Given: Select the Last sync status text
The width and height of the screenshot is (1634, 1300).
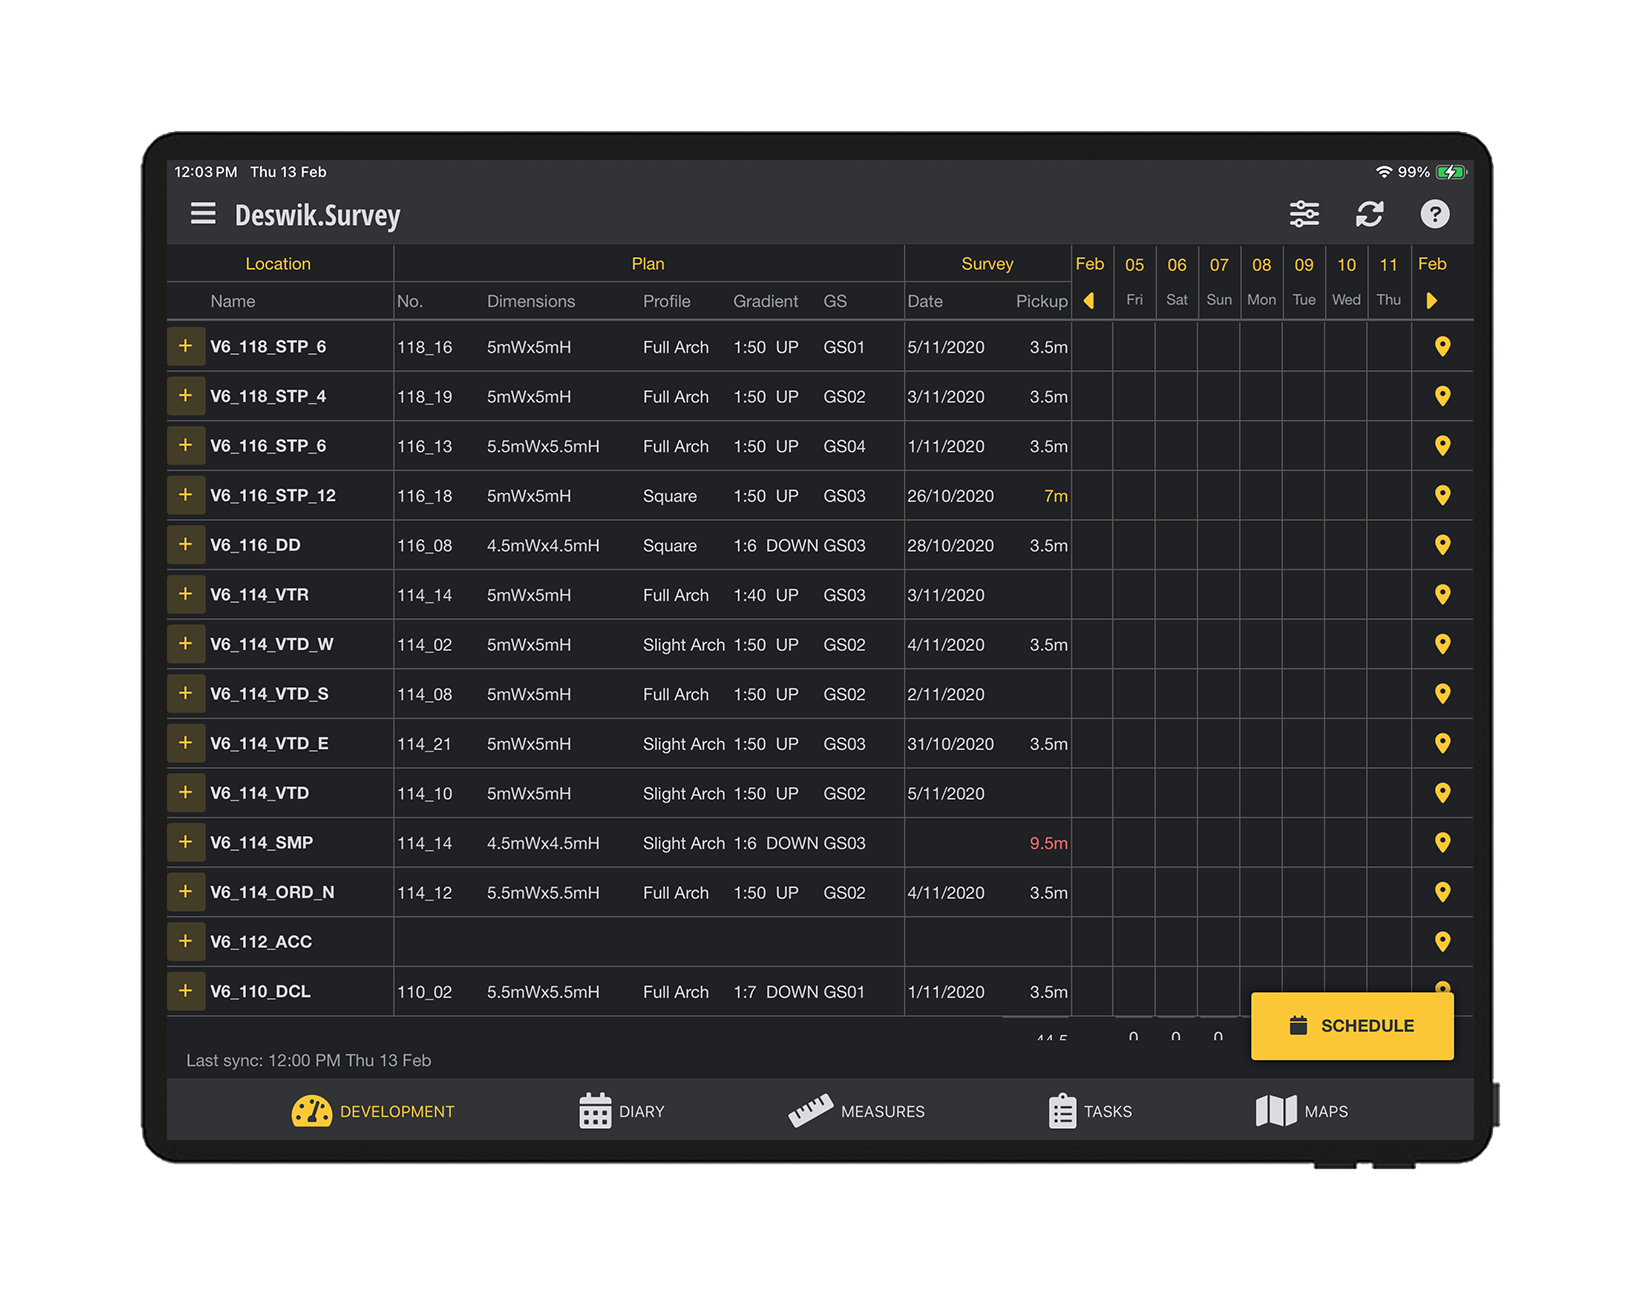Looking at the screenshot, I should click(x=309, y=1060).
